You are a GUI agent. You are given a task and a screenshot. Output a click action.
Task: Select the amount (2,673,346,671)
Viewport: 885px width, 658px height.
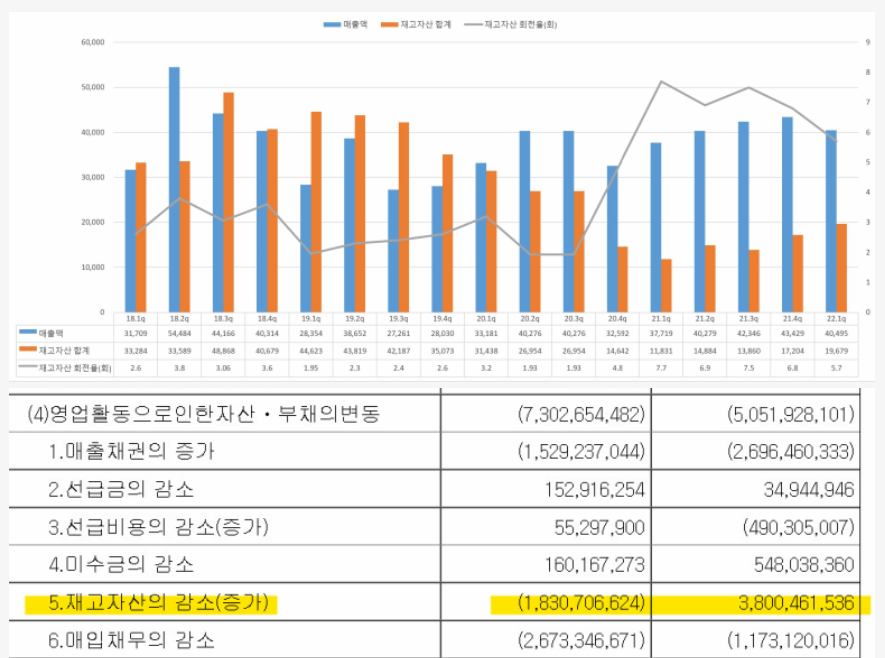coord(581,641)
